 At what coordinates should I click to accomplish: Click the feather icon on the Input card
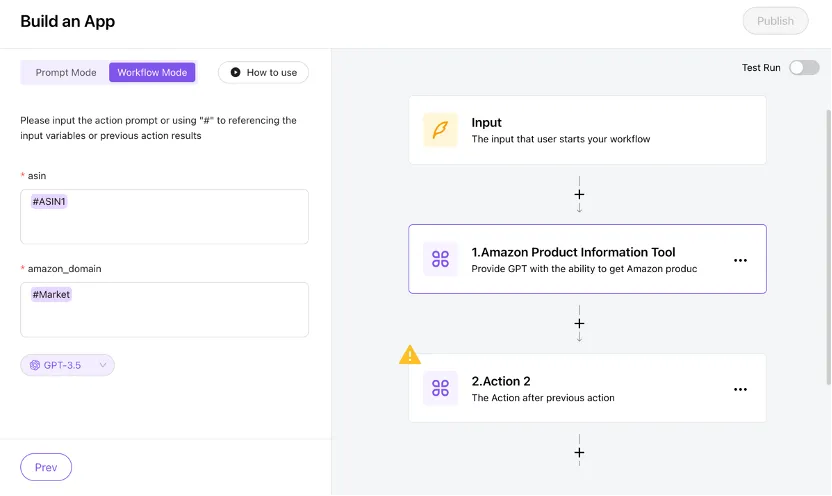coord(440,130)
